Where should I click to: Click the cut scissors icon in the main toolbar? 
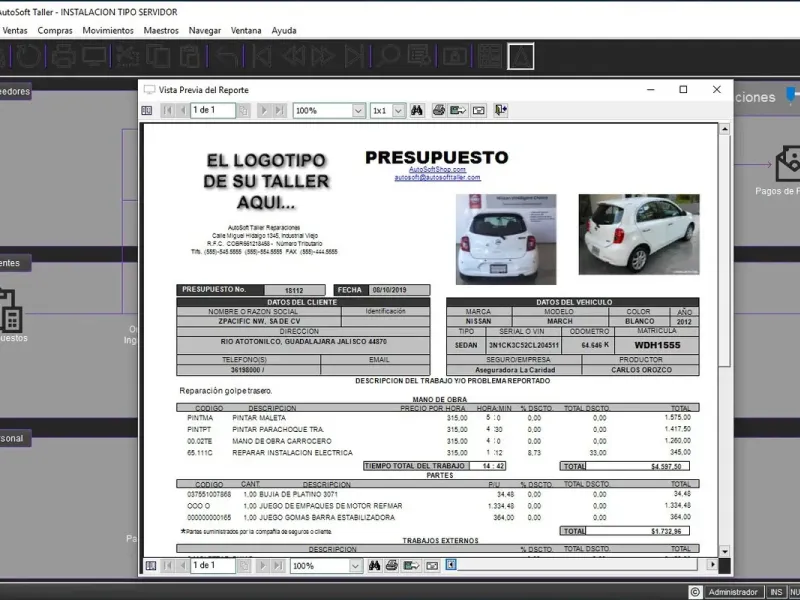click(128, 56)
